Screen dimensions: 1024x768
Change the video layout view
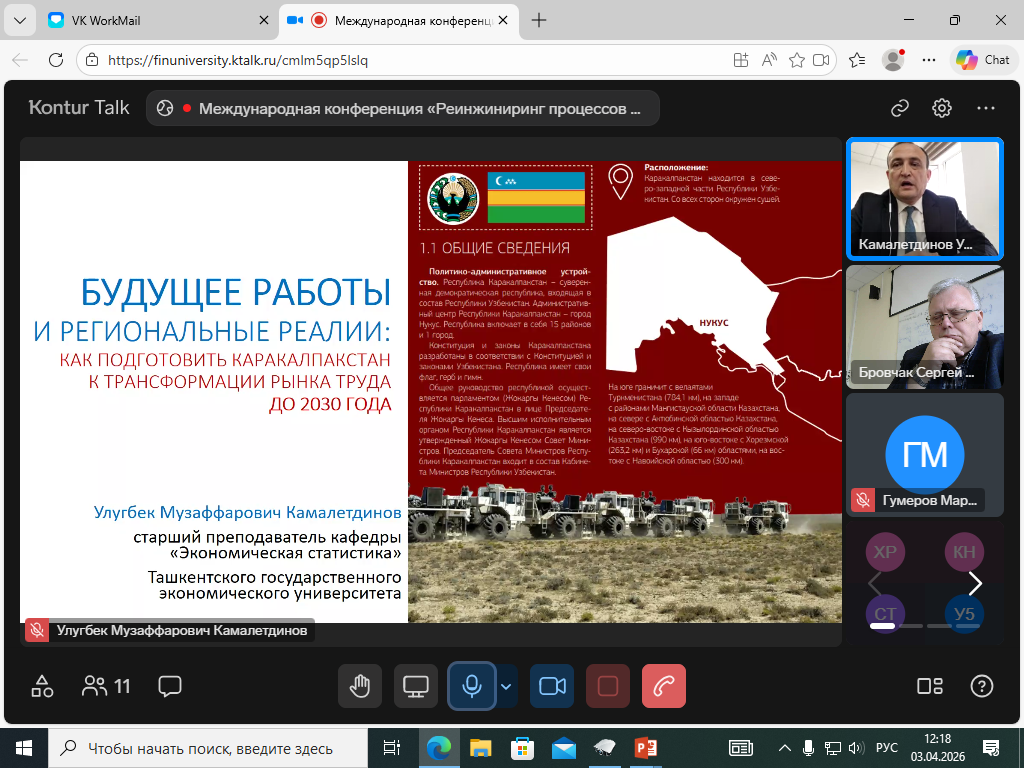pos(930,686)
